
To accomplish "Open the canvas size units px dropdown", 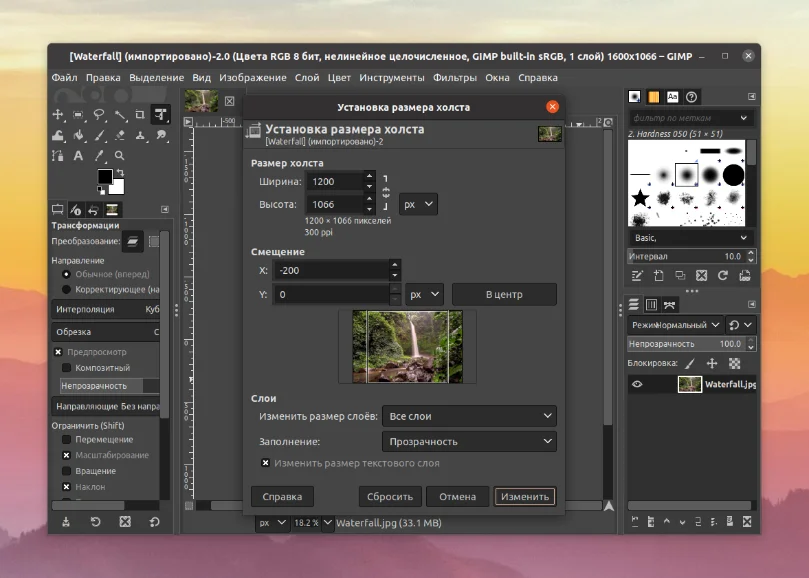I will coord(418,204).
